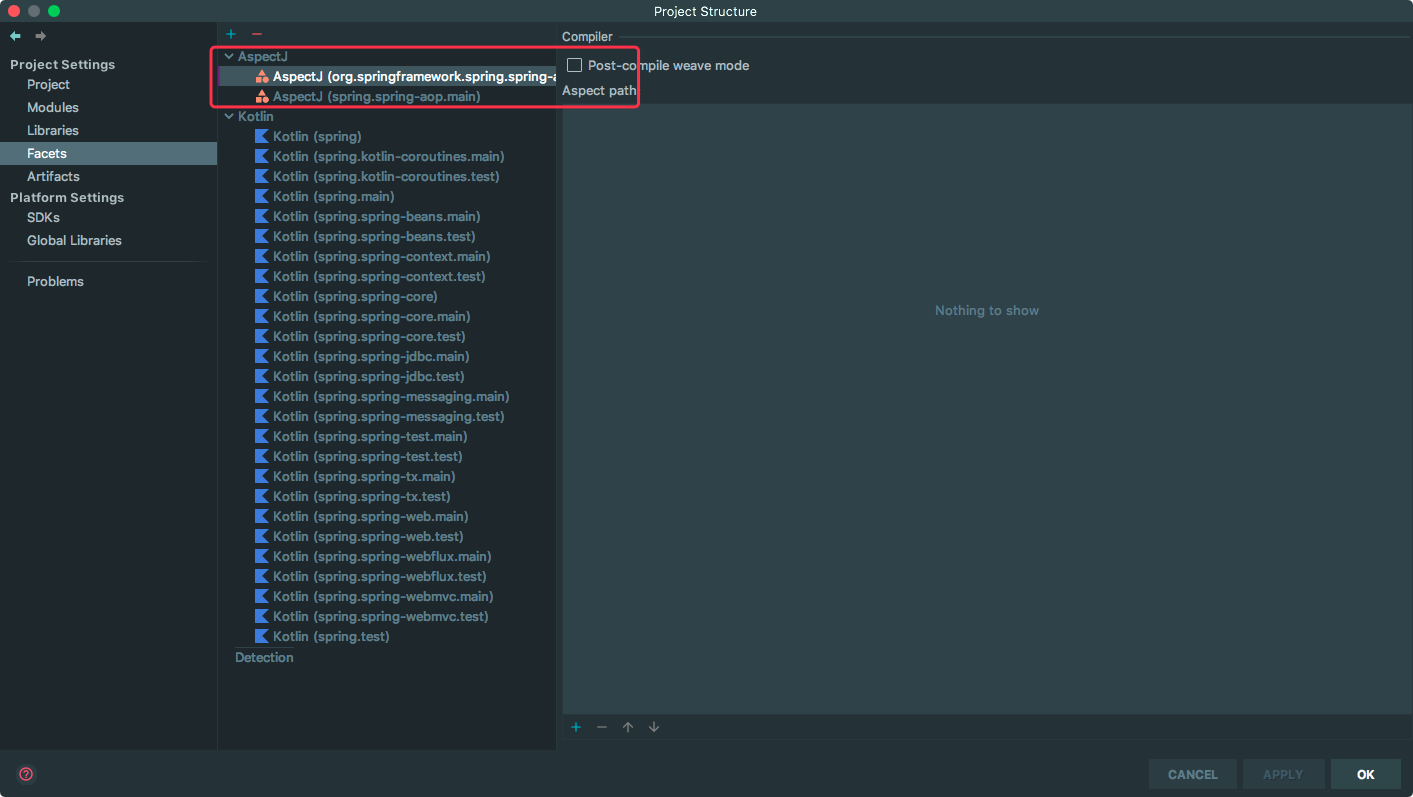
Task: Click Kotlin icon for spring.spring-core facet
Action: [262, 296]
